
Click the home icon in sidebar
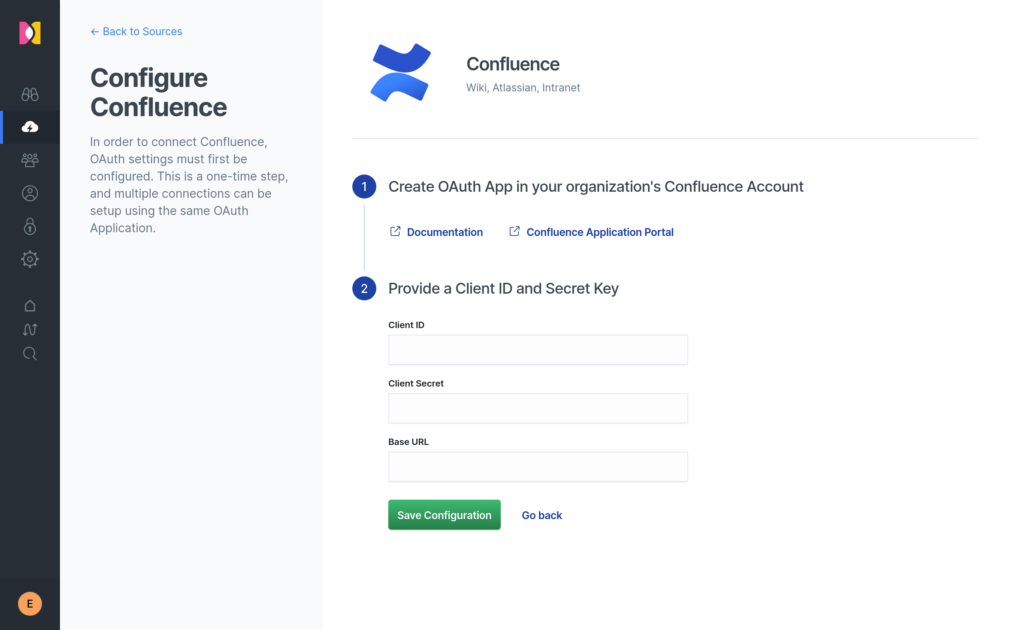(30, 306)
